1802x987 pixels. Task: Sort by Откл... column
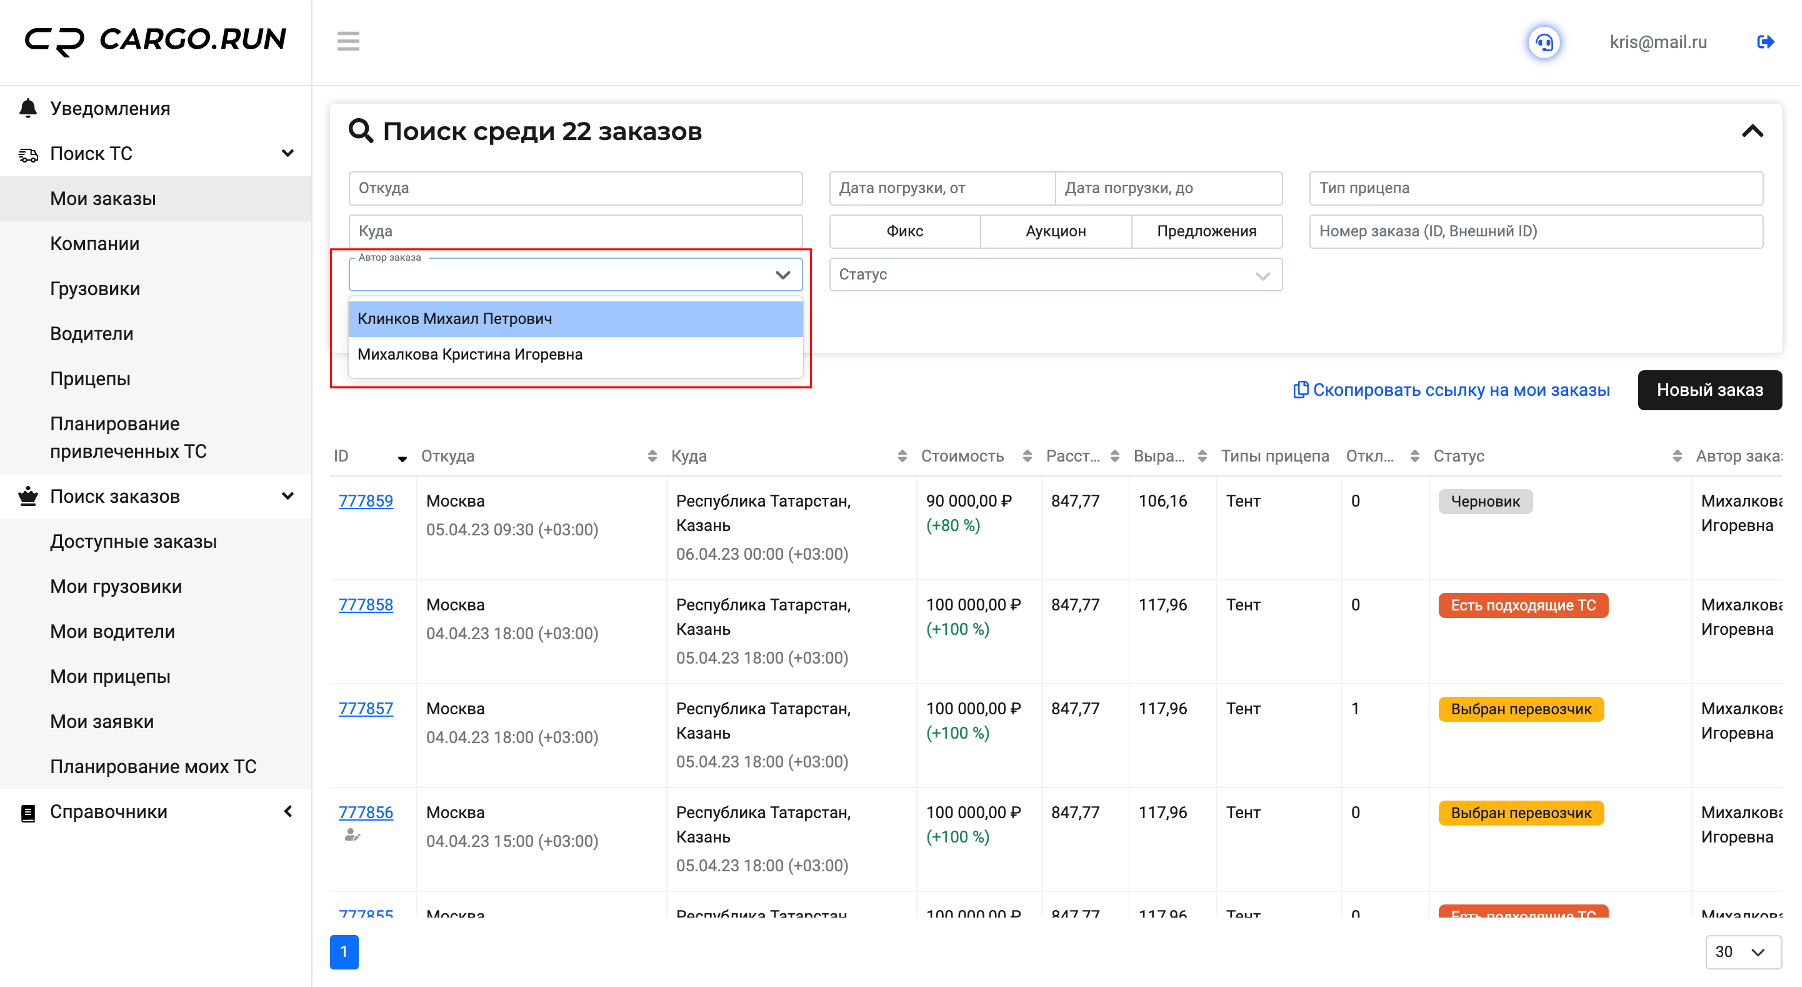tap(1415, 456)
